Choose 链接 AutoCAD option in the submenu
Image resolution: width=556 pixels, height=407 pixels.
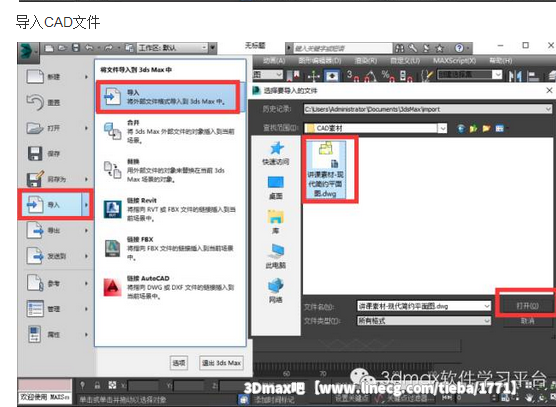click(x=169, y=287)
